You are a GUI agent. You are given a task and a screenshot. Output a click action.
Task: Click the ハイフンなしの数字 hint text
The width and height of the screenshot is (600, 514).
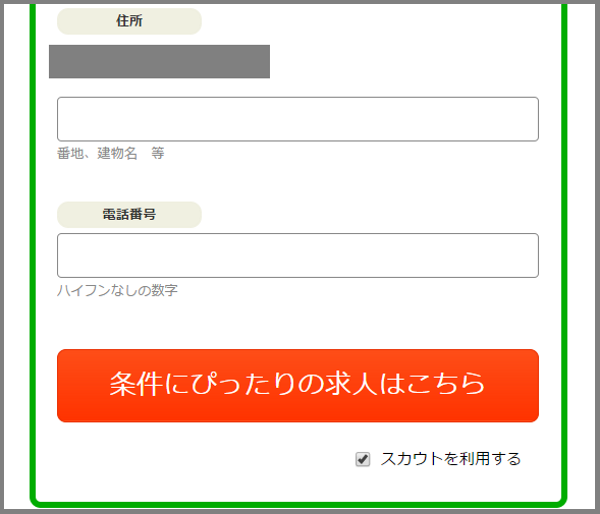(x=117, y=291)
